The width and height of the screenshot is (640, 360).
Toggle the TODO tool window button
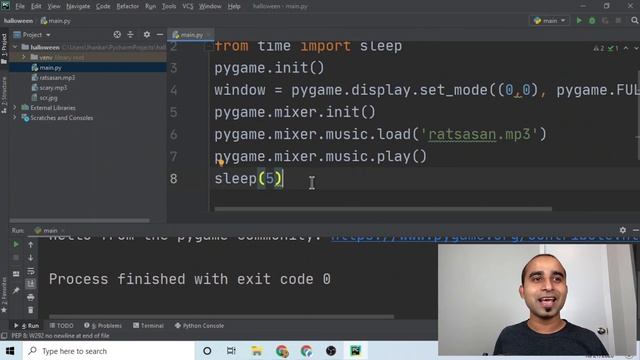(x=61, y=325)
